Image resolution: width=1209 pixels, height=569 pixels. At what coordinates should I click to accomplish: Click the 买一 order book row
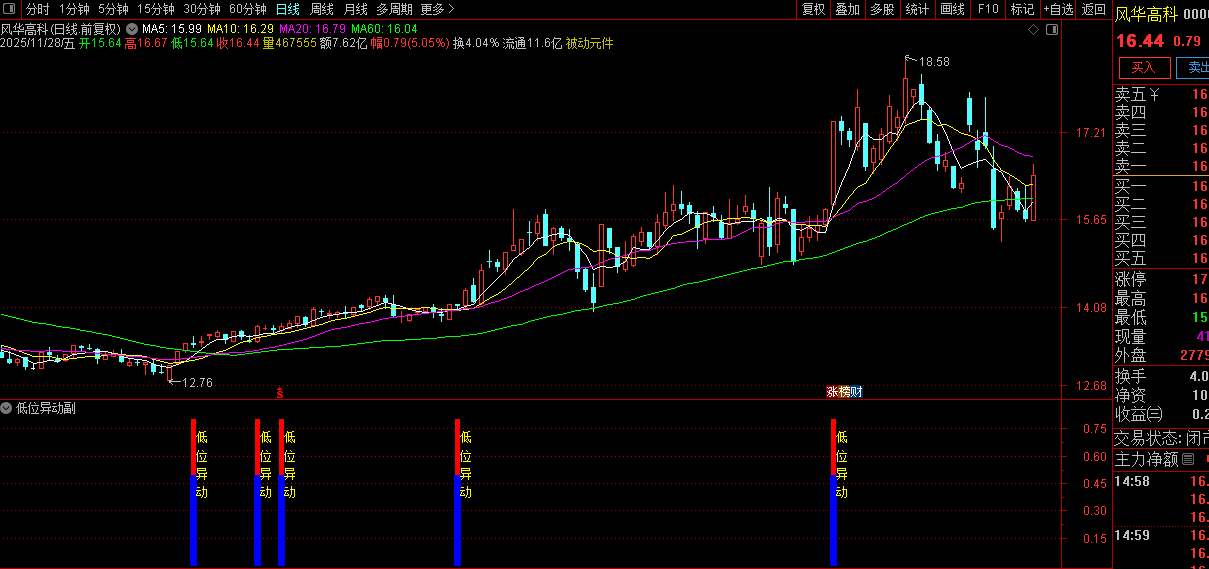(x=1161, y=185)
